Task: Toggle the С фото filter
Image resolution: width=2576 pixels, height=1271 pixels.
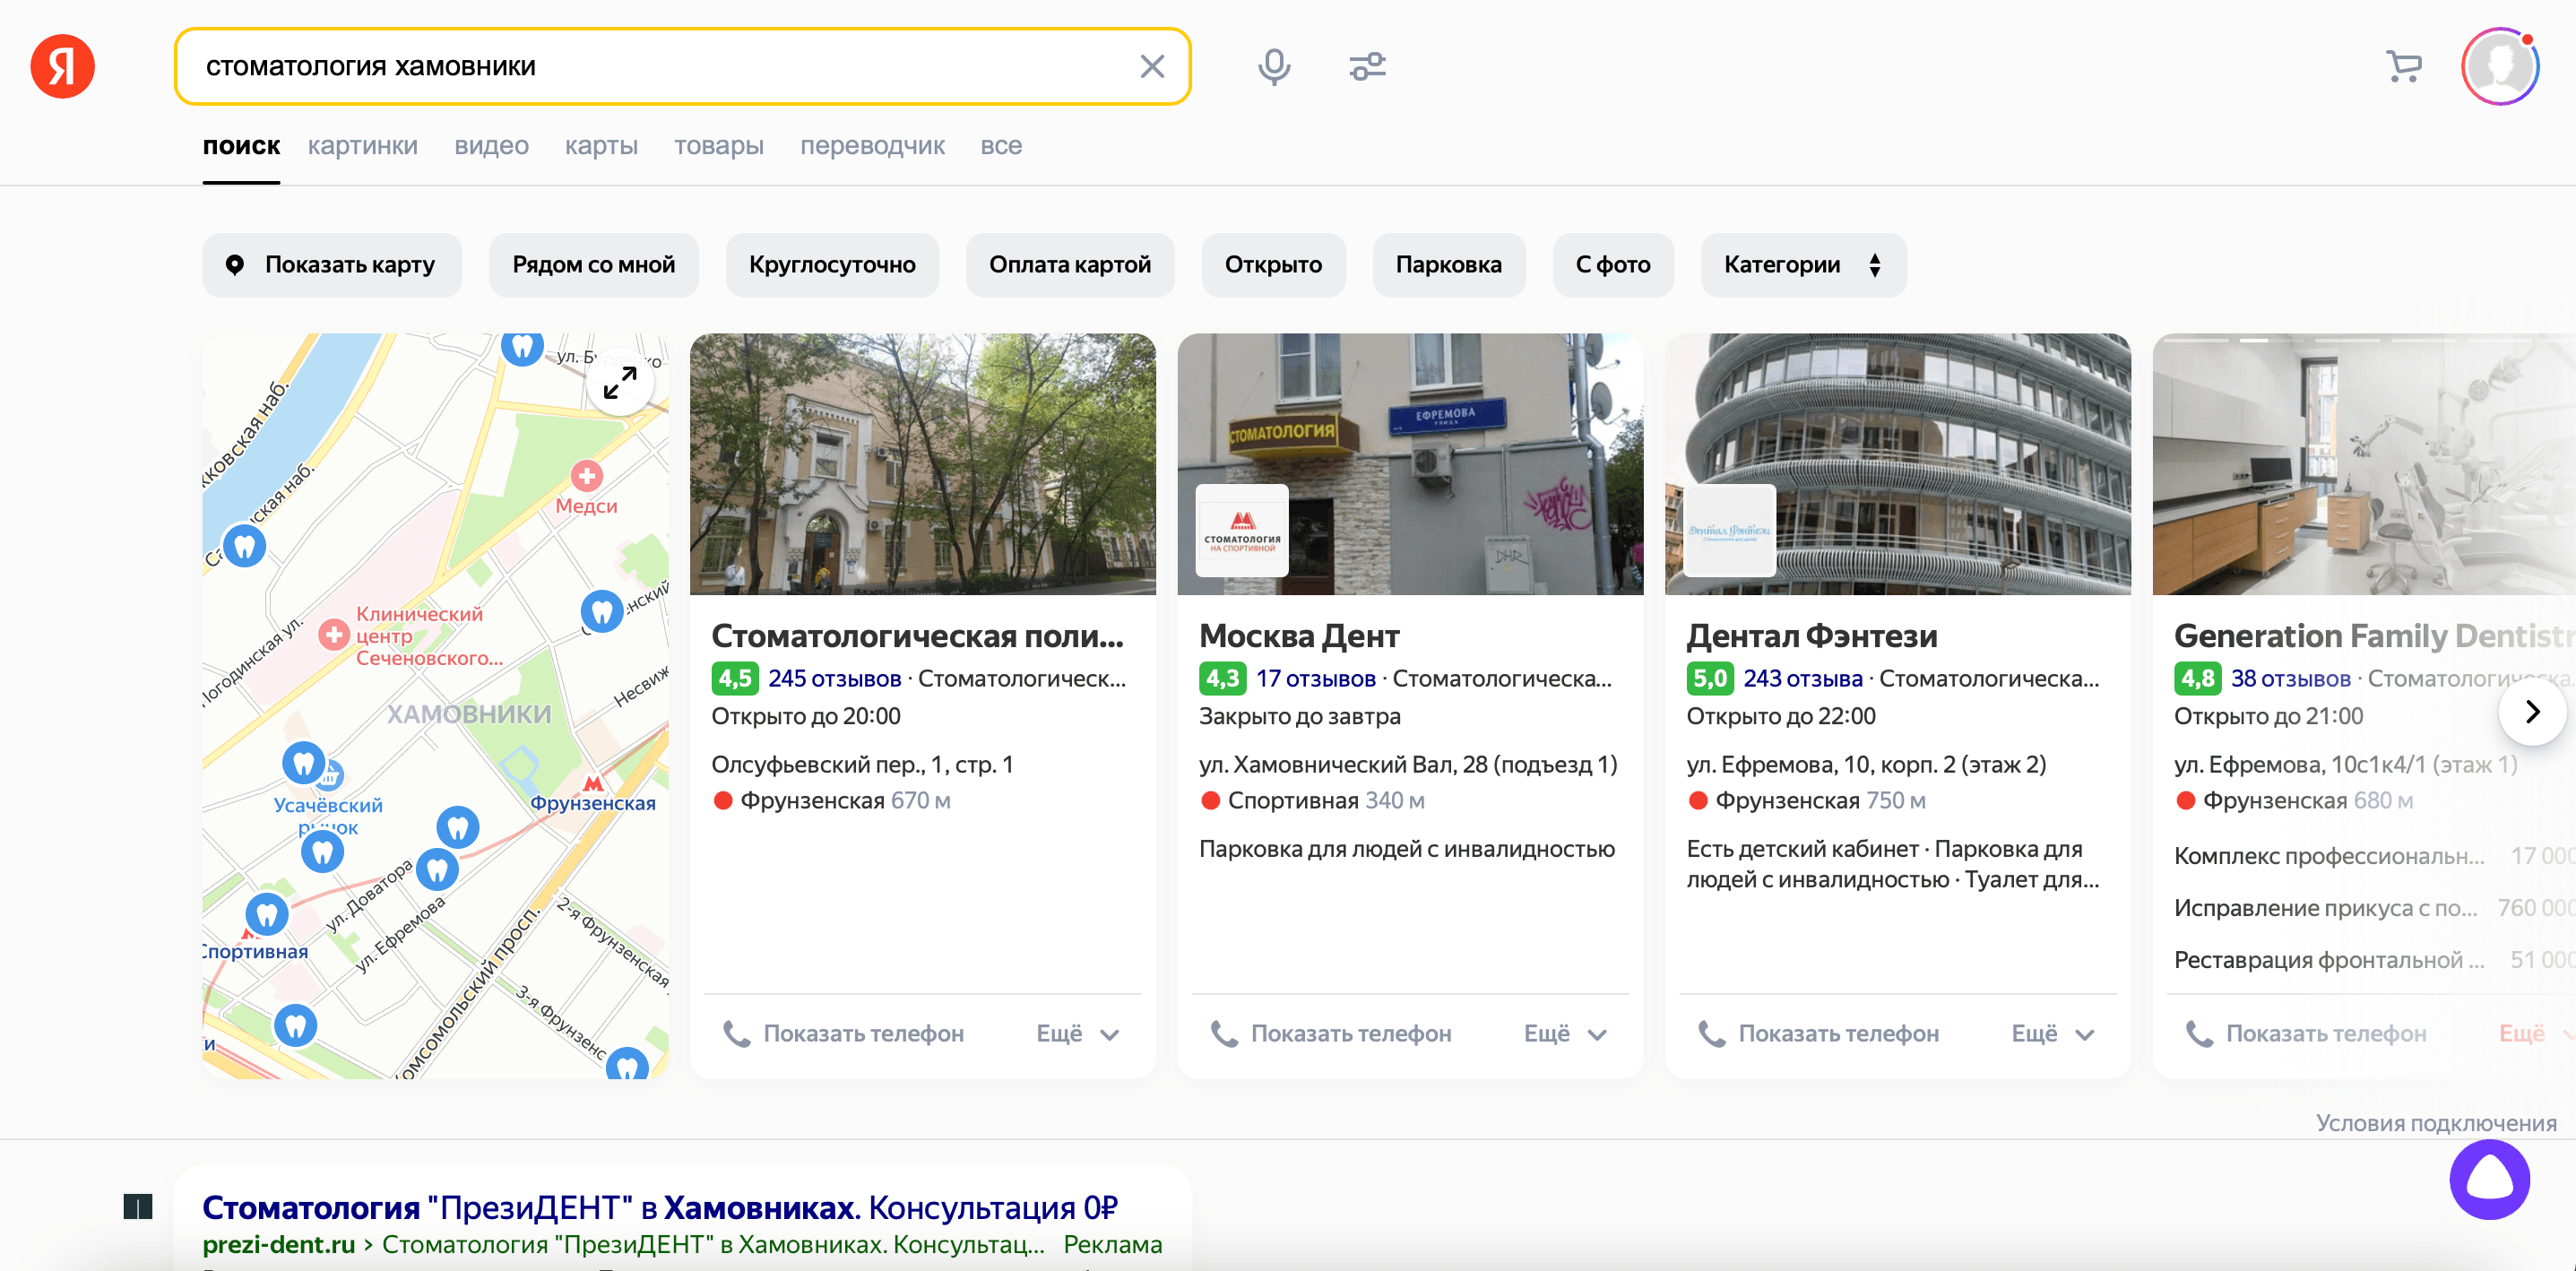Action: pyautogui.click(x=1613, y=265)
